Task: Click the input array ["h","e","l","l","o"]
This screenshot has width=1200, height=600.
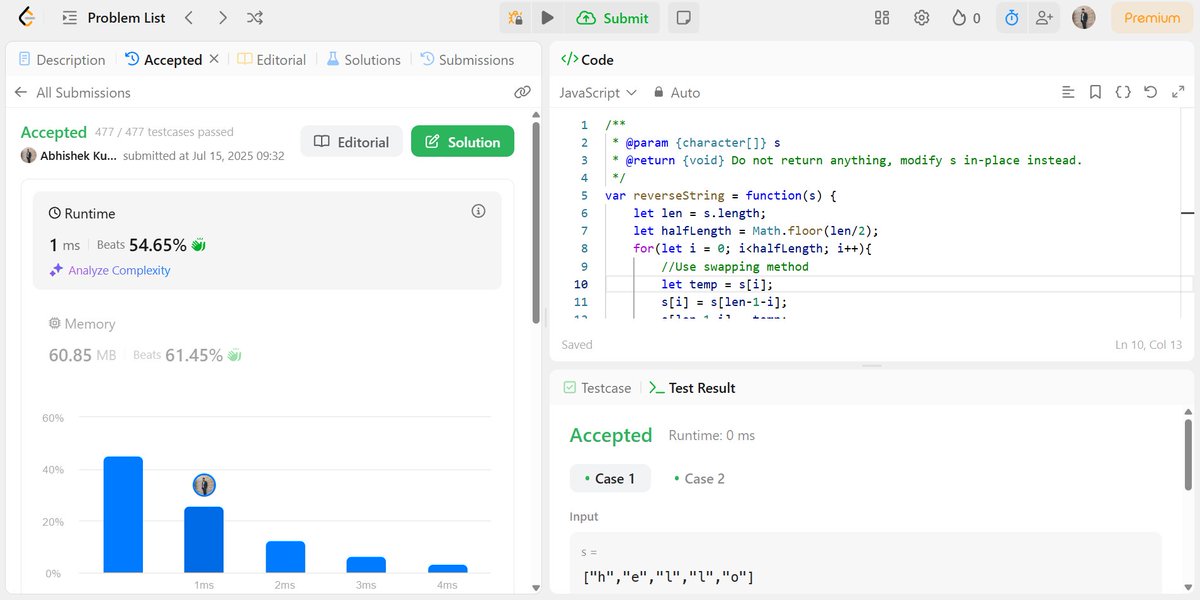Action: tap(668, 577)
